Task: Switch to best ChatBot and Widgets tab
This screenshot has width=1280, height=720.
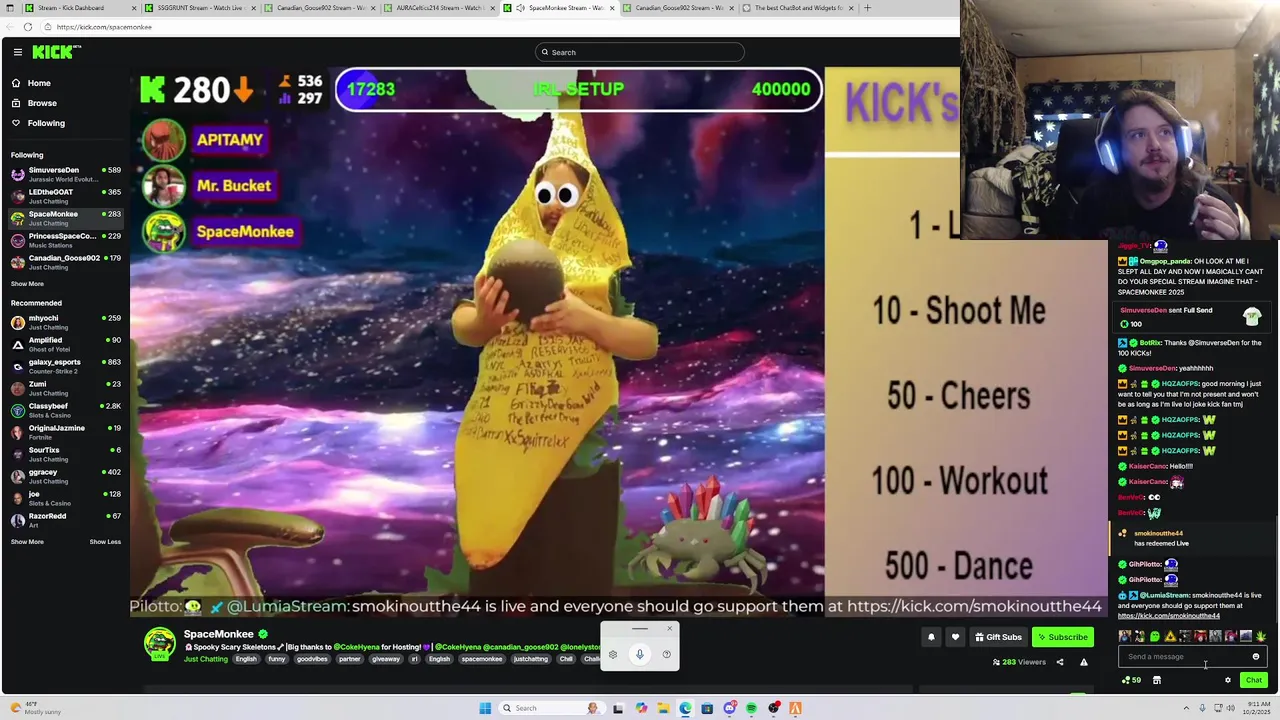Action: pos(797,8)
